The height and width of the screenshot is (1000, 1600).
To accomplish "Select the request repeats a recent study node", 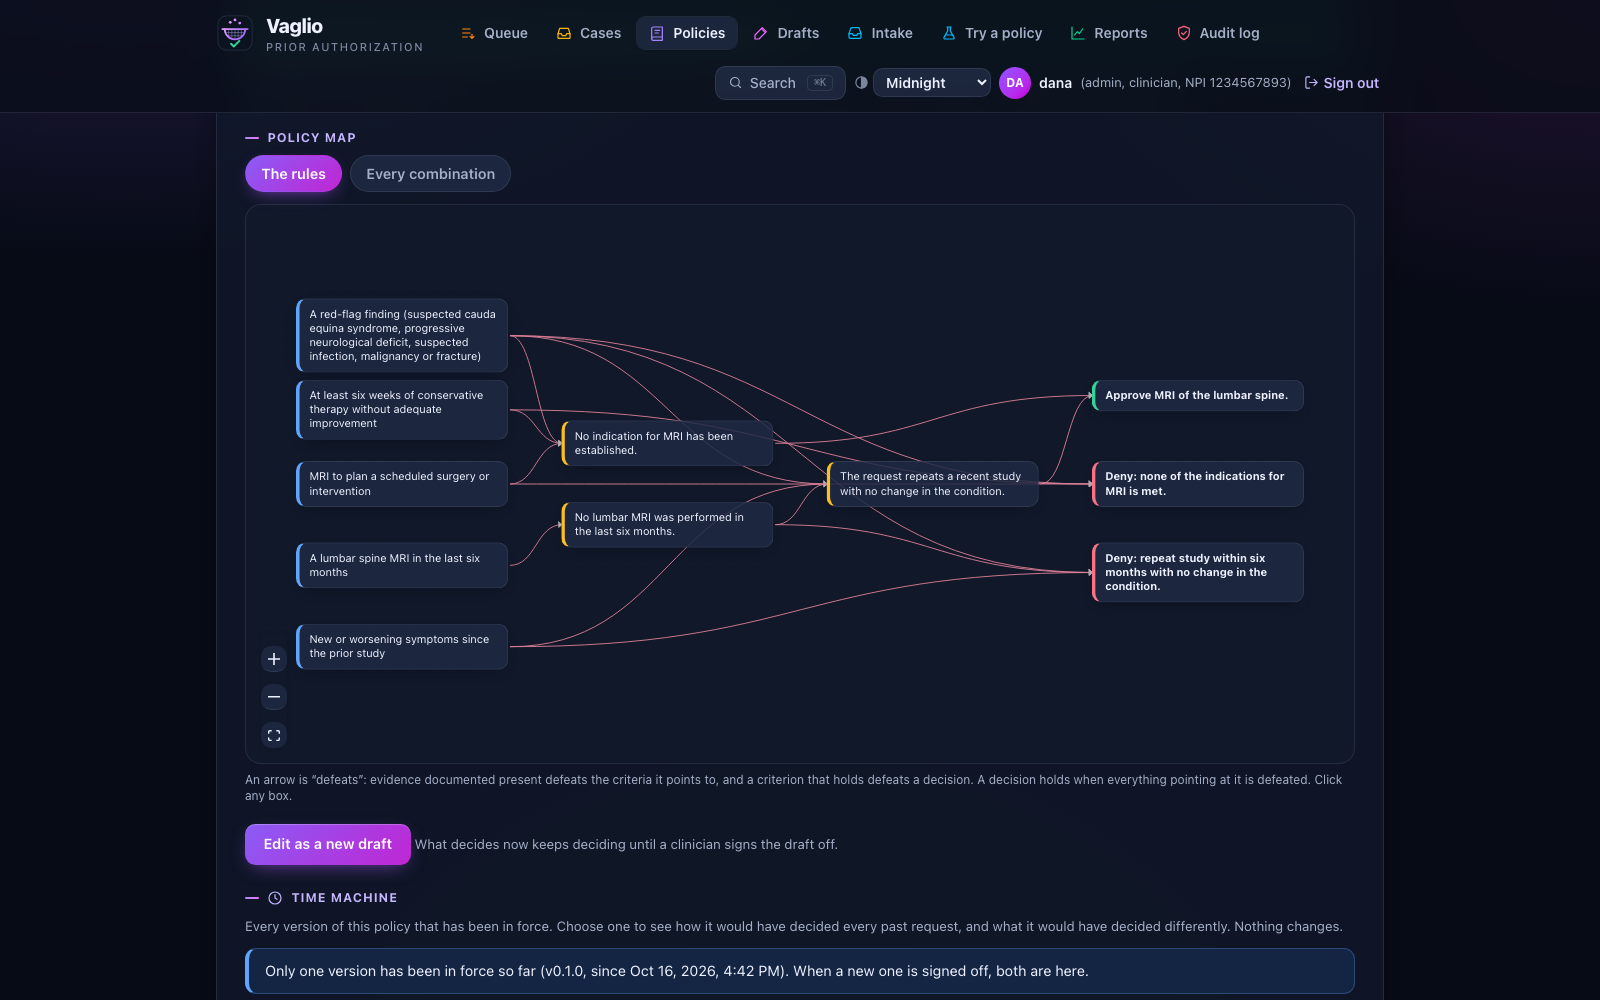I will click(932, 484).
